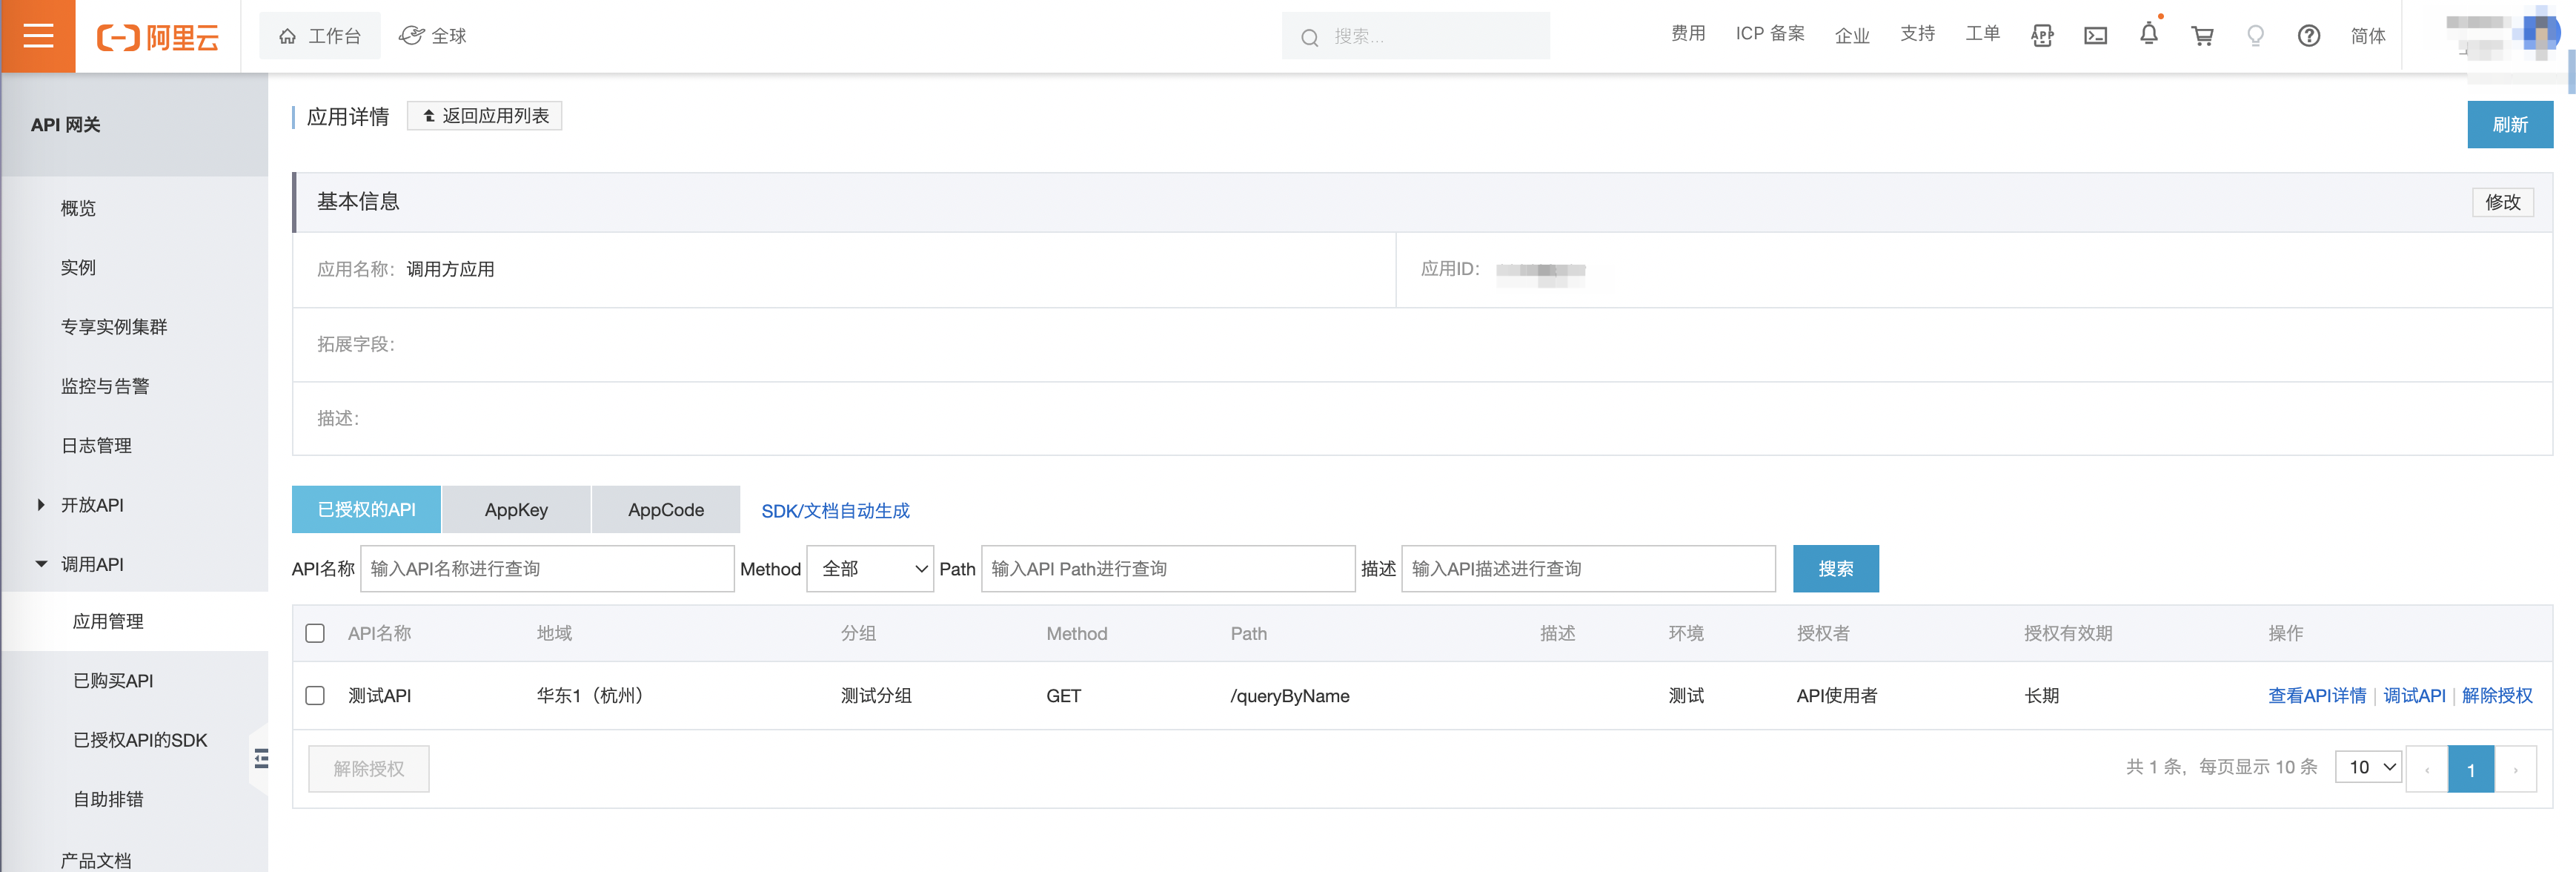Select the 测试API row checkbox
This screenshot has width=2576, height=872.
(315, 695)
